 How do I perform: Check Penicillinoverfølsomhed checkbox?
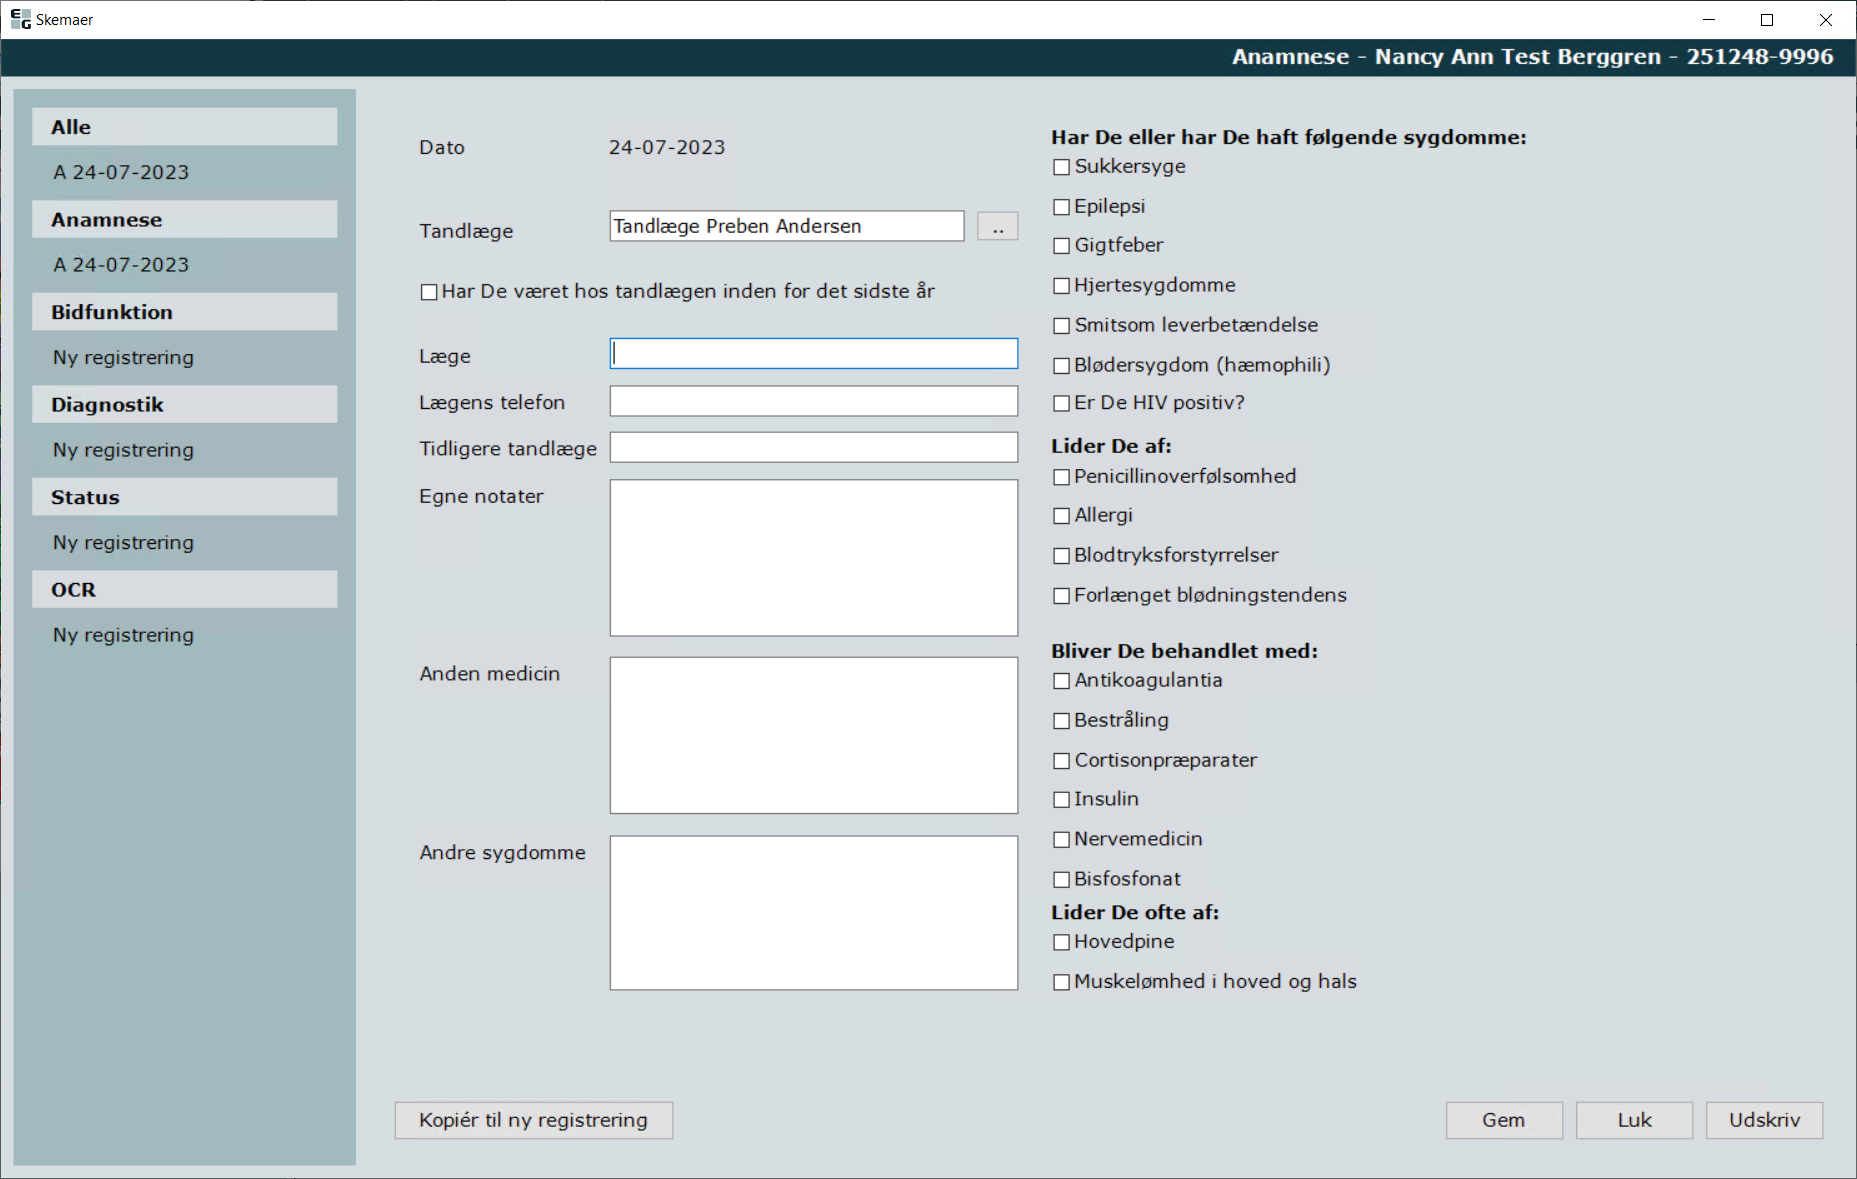point(1062,478)
